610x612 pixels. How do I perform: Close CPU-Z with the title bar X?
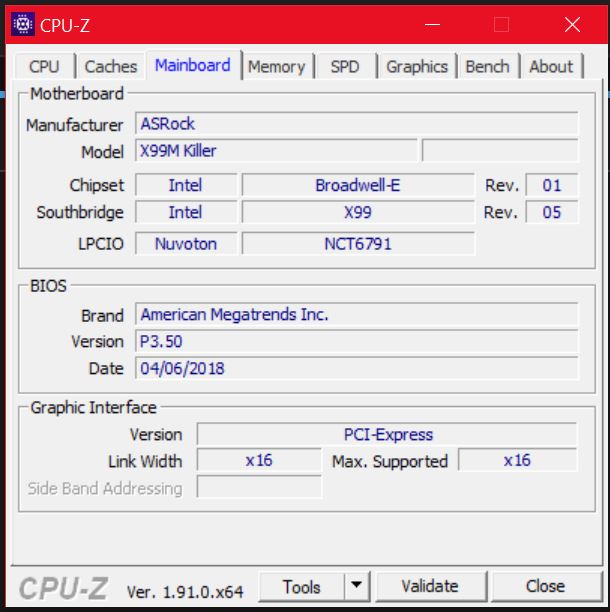pos(573,25)
